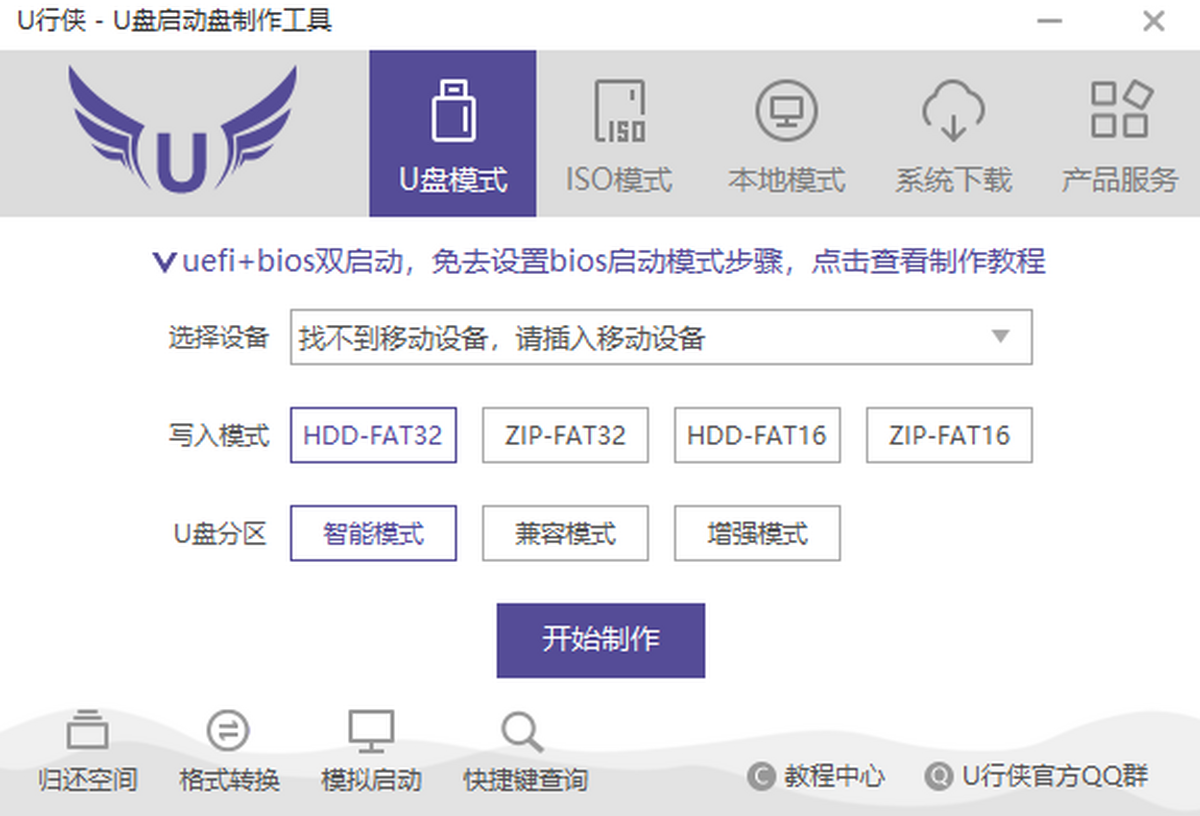Image resolution: width=1200 pixels, height=816 pixels.
Task: Select the 本地模式 monitor icon
Action: tap(786, 110)
